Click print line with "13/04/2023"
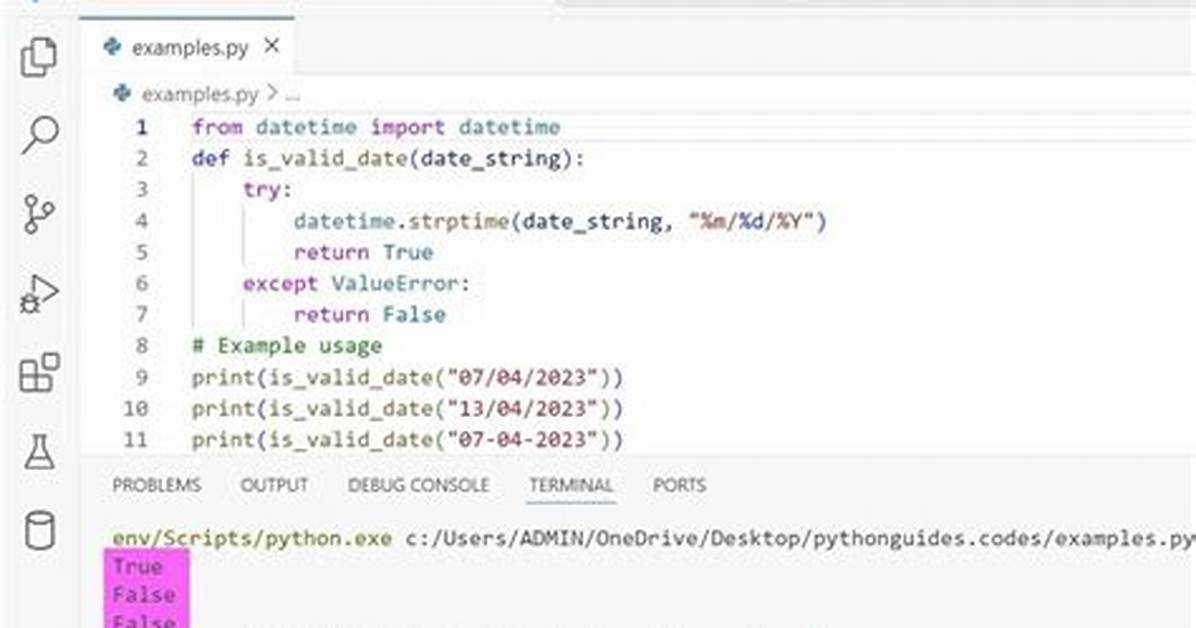The height and width of the screenshot is (628, 1196). pyautogui.click(x=407, y=408)
